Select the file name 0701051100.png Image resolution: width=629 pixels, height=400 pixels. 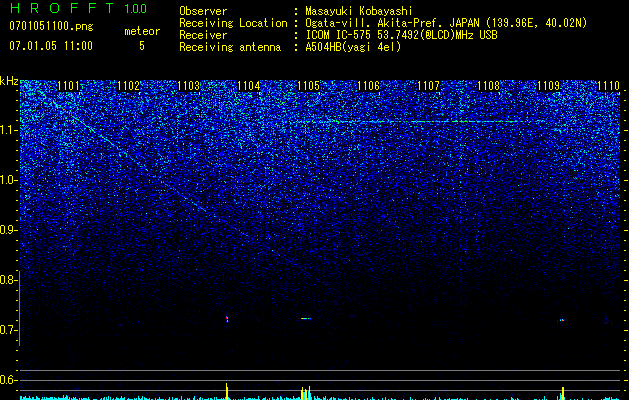[x=51, y=27]
